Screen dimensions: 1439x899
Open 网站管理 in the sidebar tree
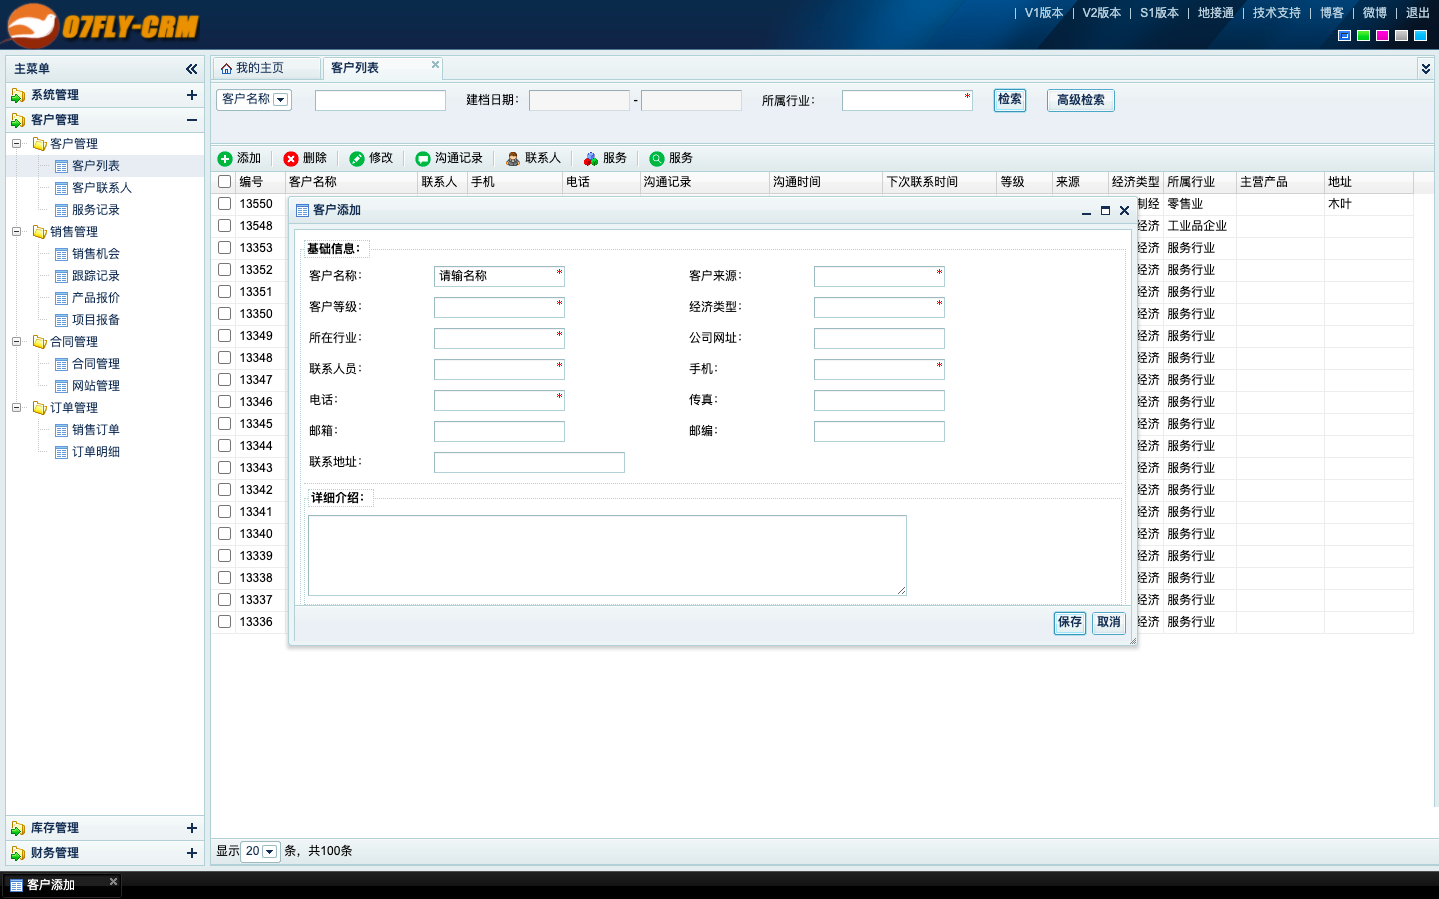click(96, 386)
